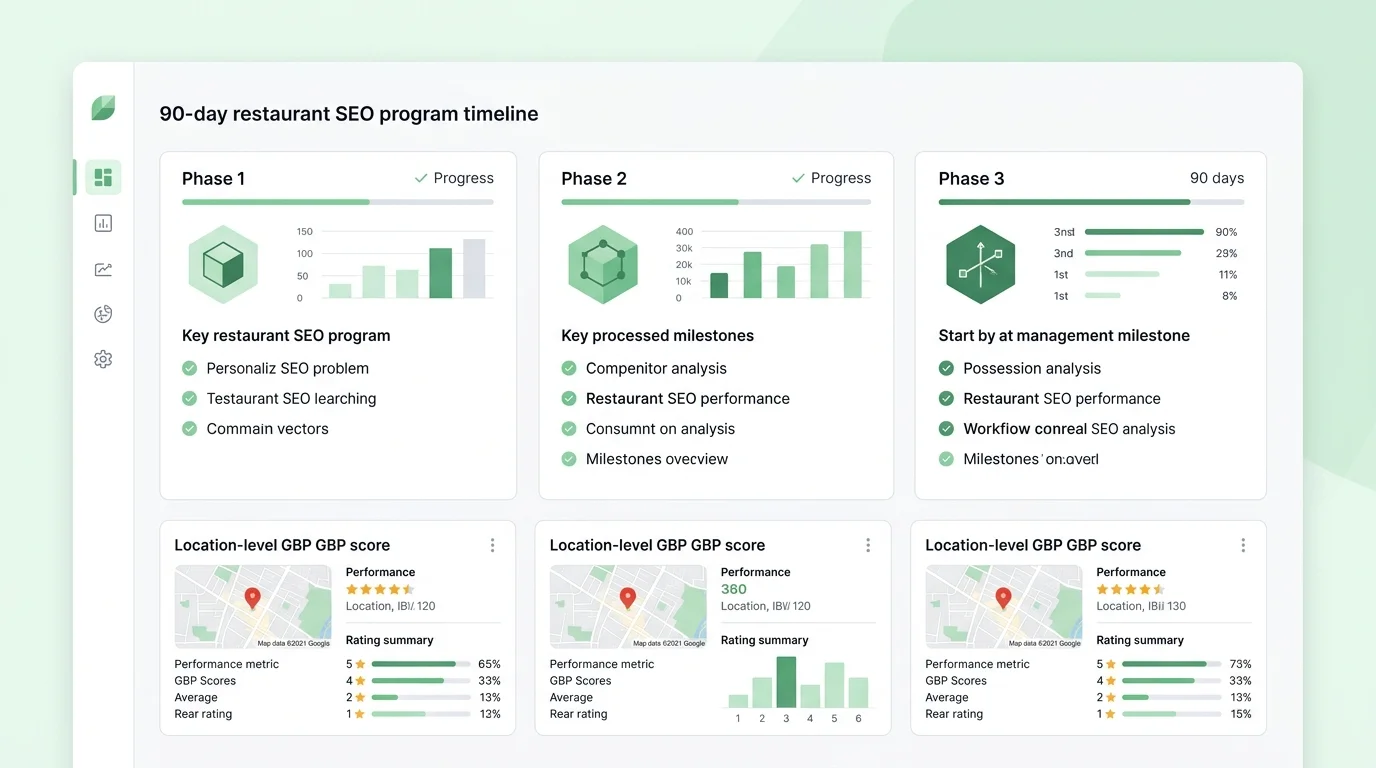Click the red map pin in second location card

(628, 598)
